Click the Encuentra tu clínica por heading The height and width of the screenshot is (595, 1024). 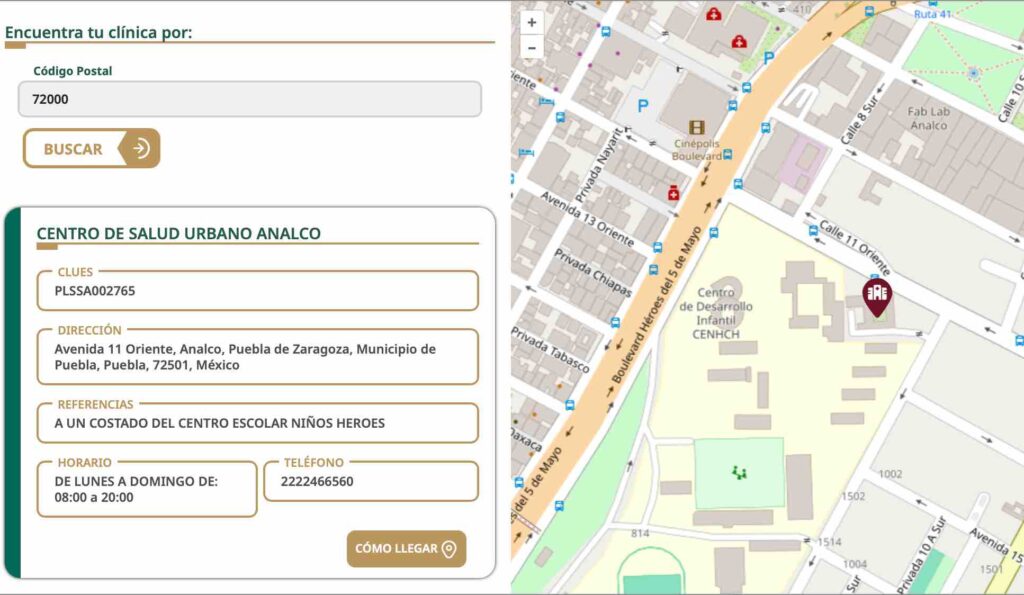[x=99, y=32]
